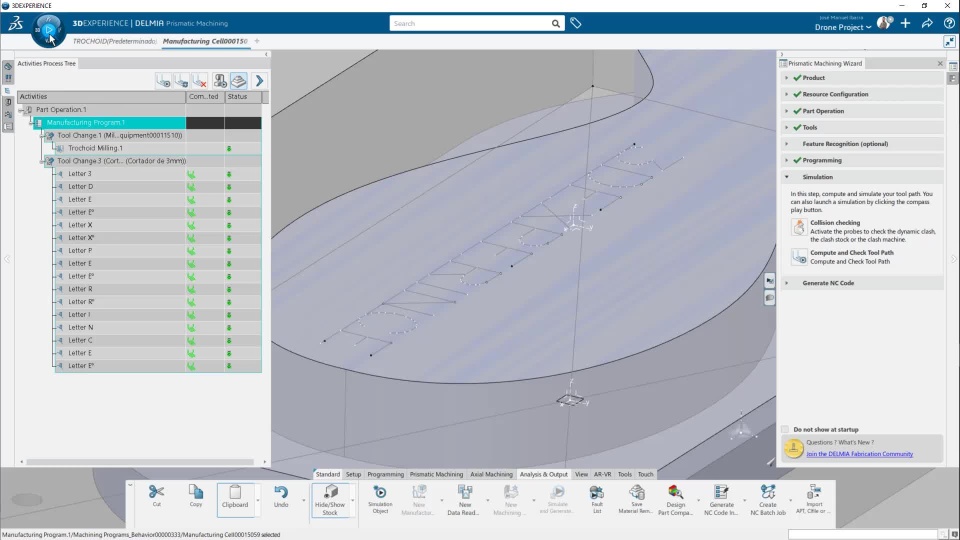Image resolution: width=960 pixels, height=540 pixels.
Task: Click the expand viewport icon at top right
Action: coord(949,41)
